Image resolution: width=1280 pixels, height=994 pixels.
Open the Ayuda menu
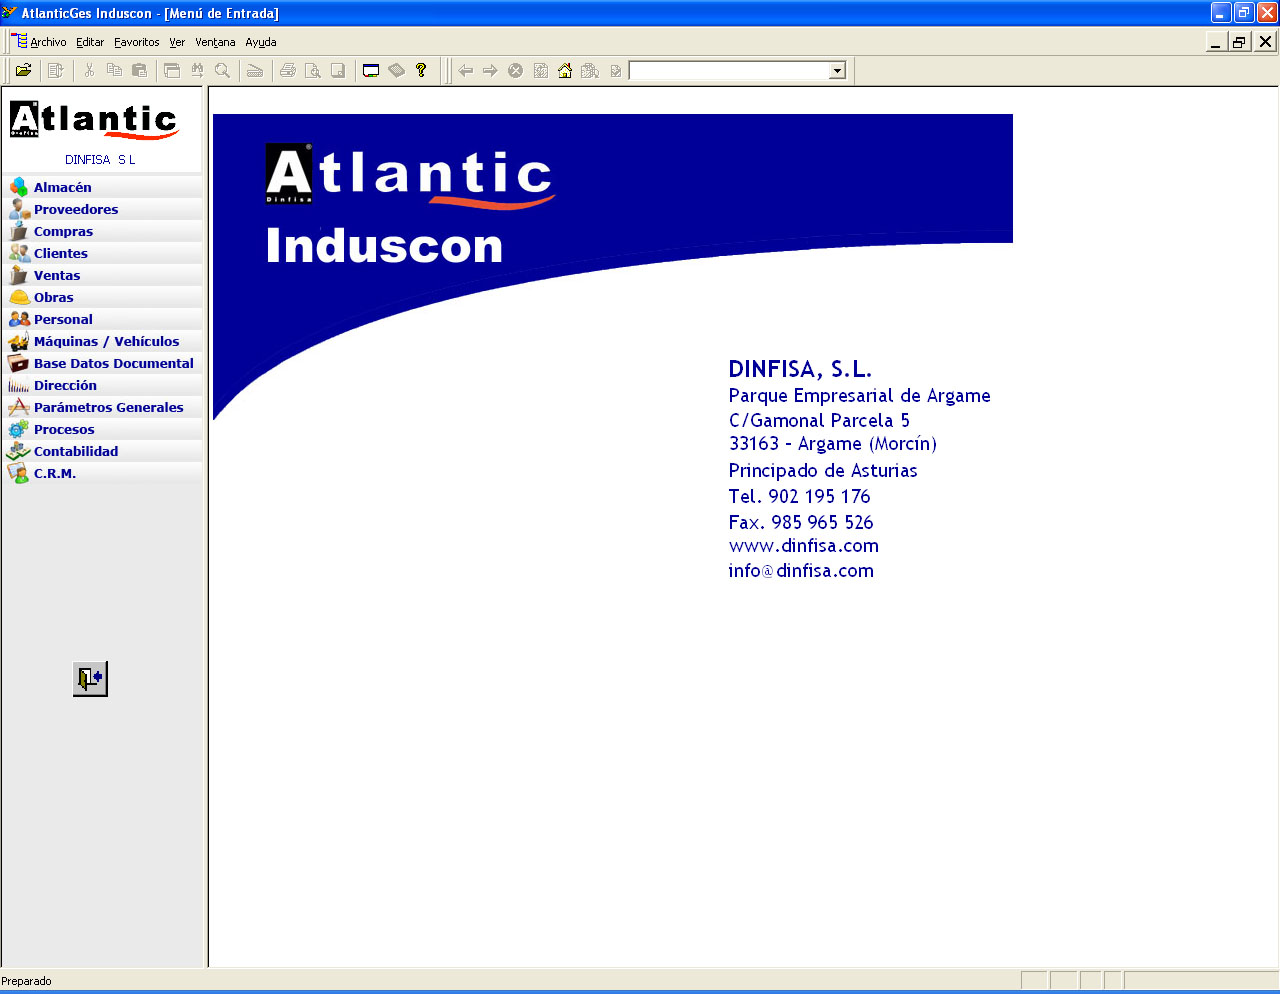[261, 42]
